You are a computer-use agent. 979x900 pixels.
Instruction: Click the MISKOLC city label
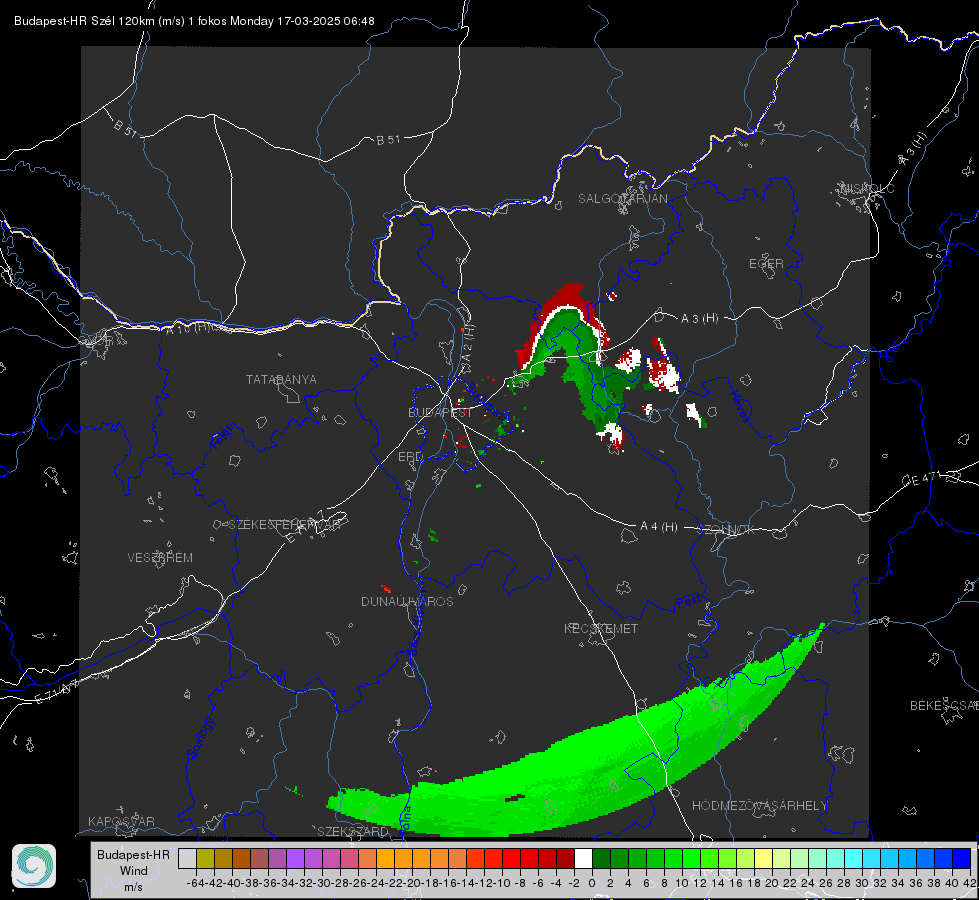point(868,188)
